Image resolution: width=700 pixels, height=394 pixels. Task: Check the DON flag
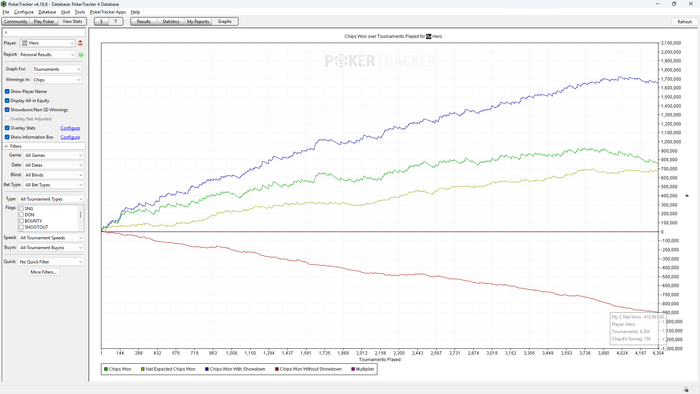click(21, 215)
